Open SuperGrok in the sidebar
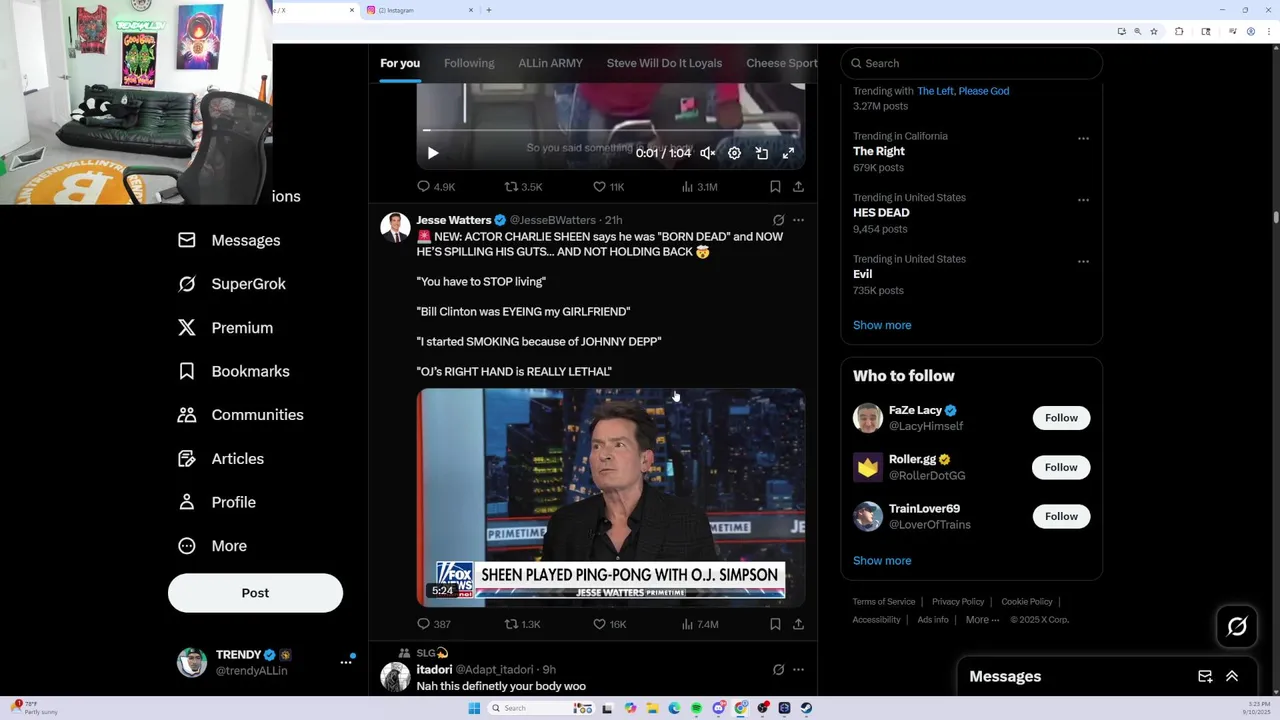The width and height of the screenshot is (1280, 720). tap(232, 284)
